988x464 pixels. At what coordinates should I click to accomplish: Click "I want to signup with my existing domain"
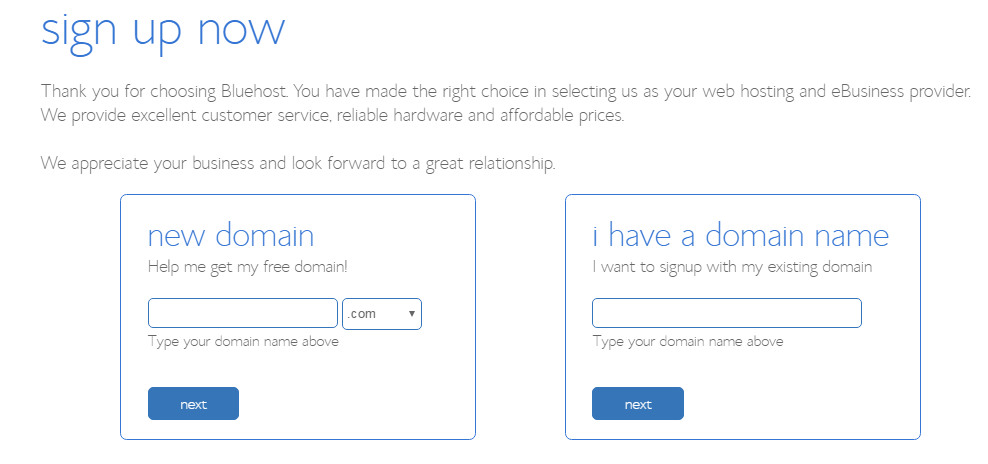pyautogui.click(x=732, y=267)
